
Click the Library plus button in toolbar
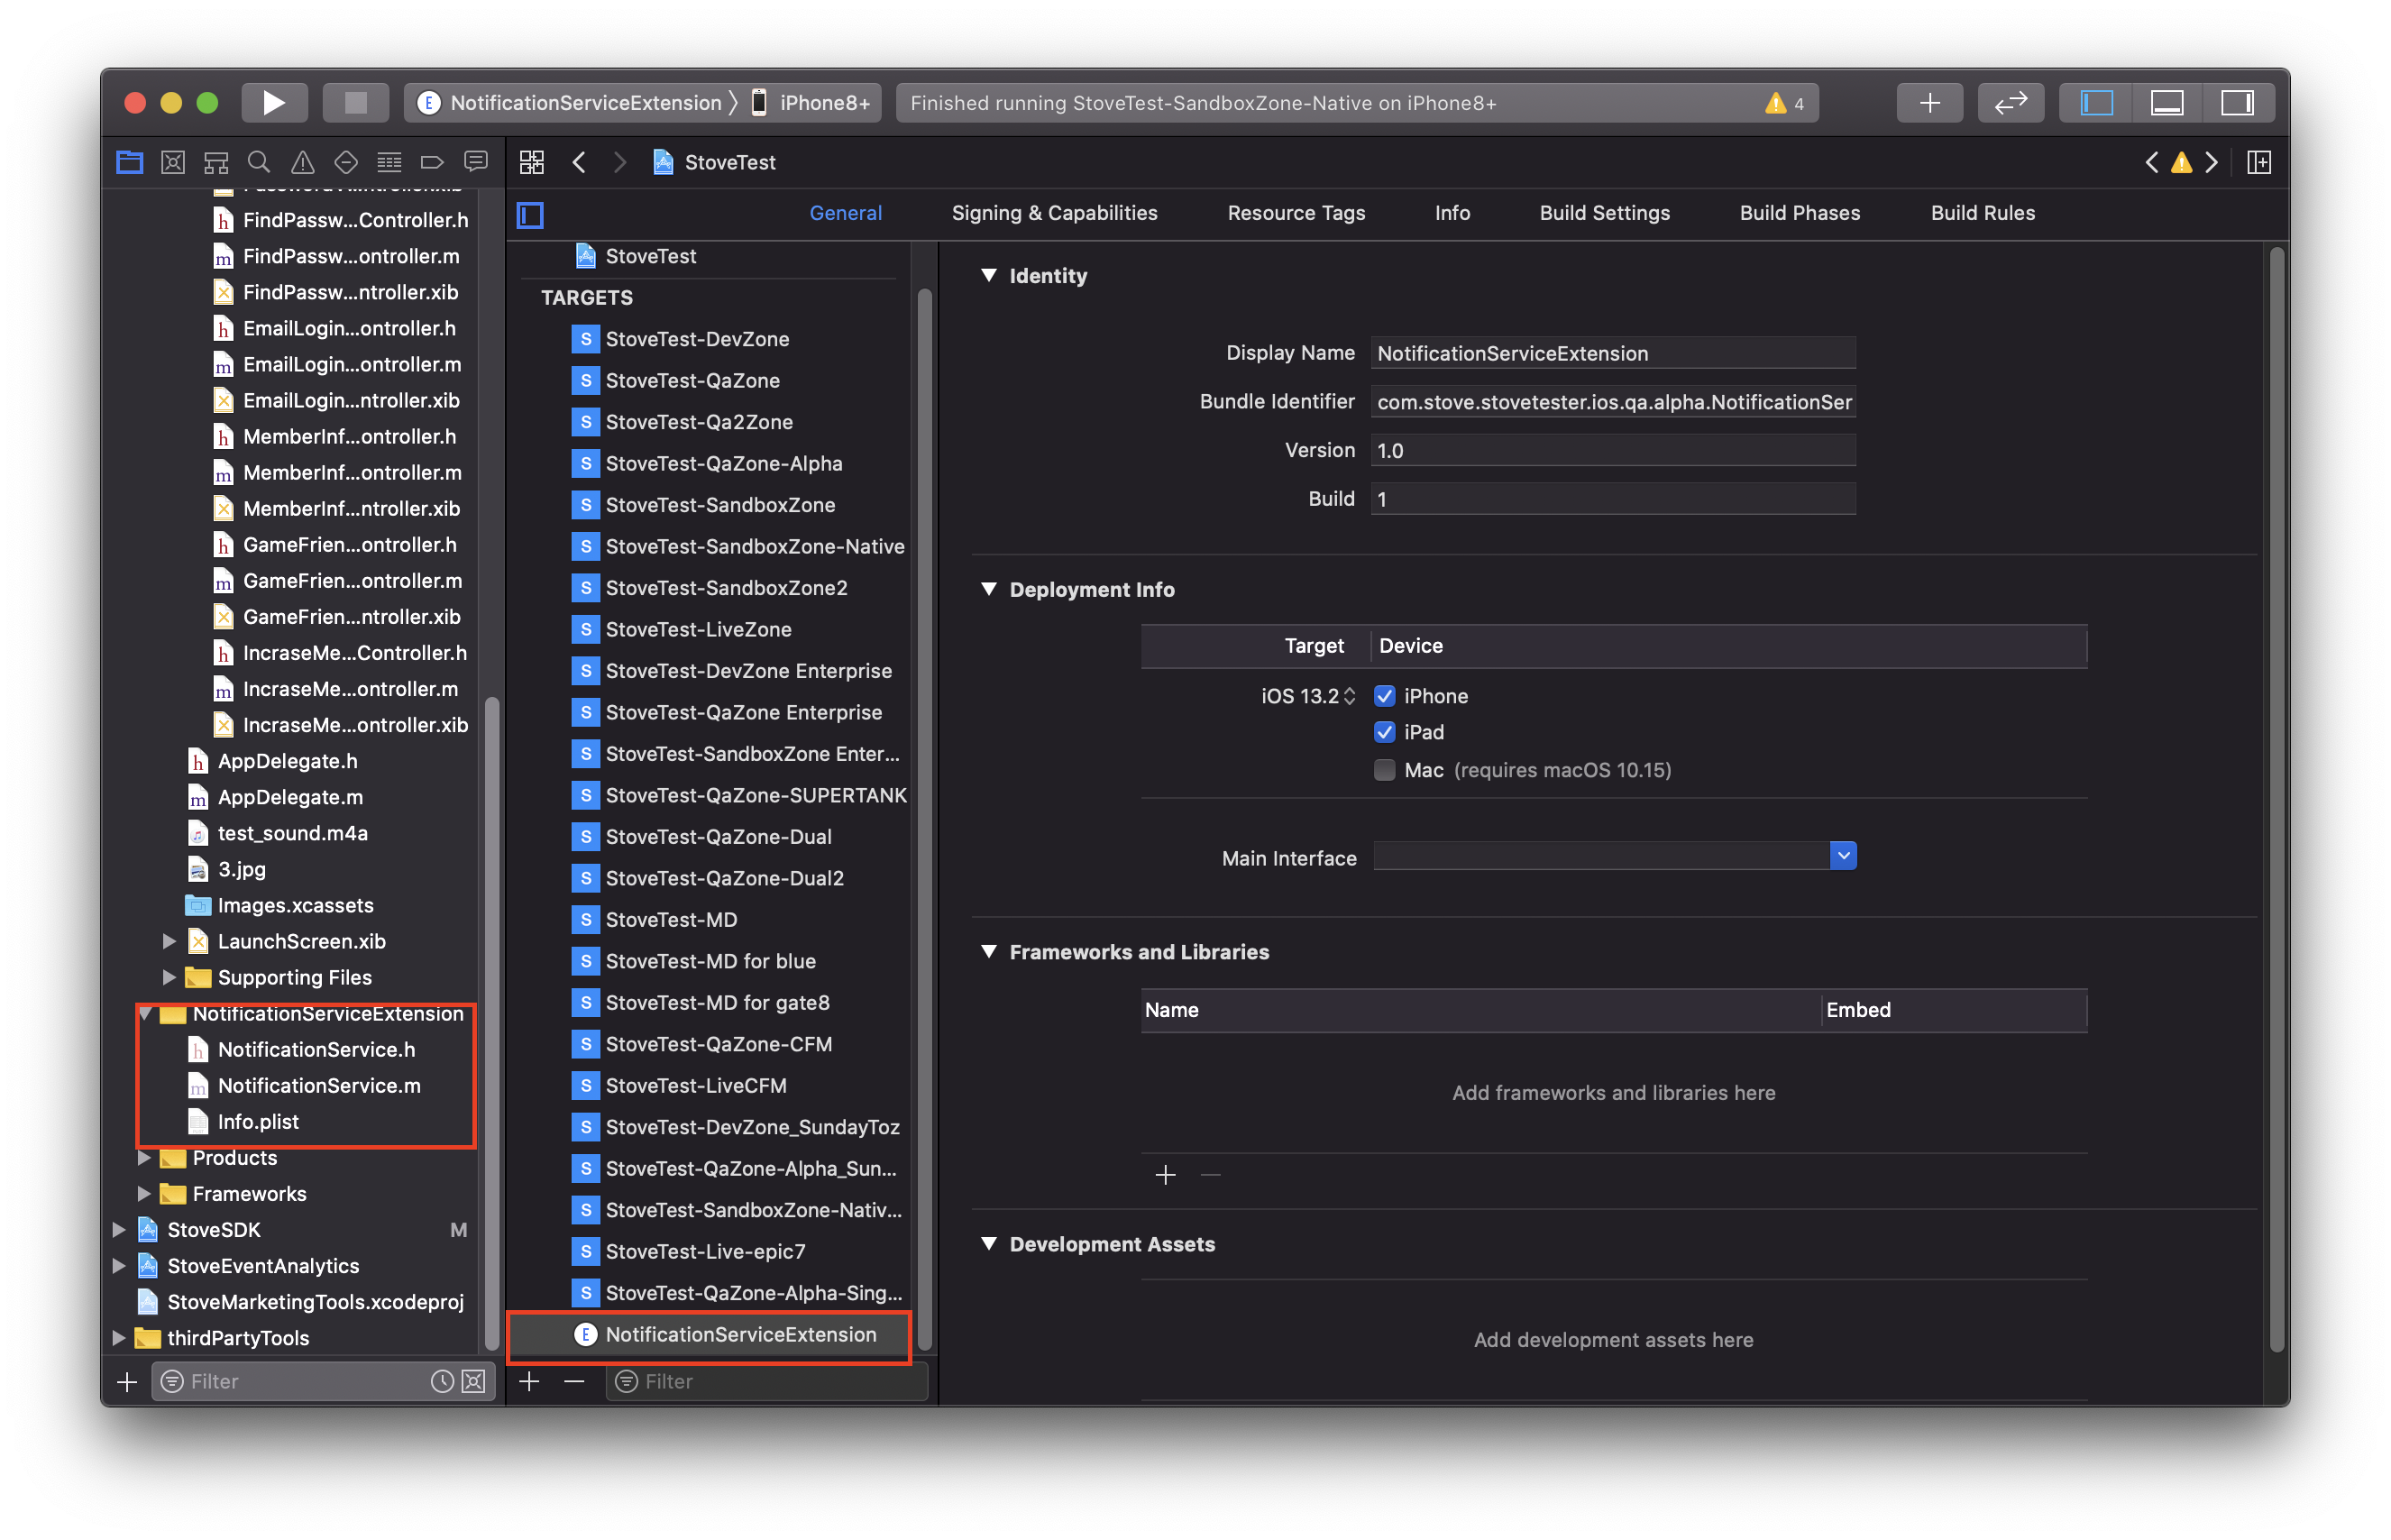[1929, 103]
